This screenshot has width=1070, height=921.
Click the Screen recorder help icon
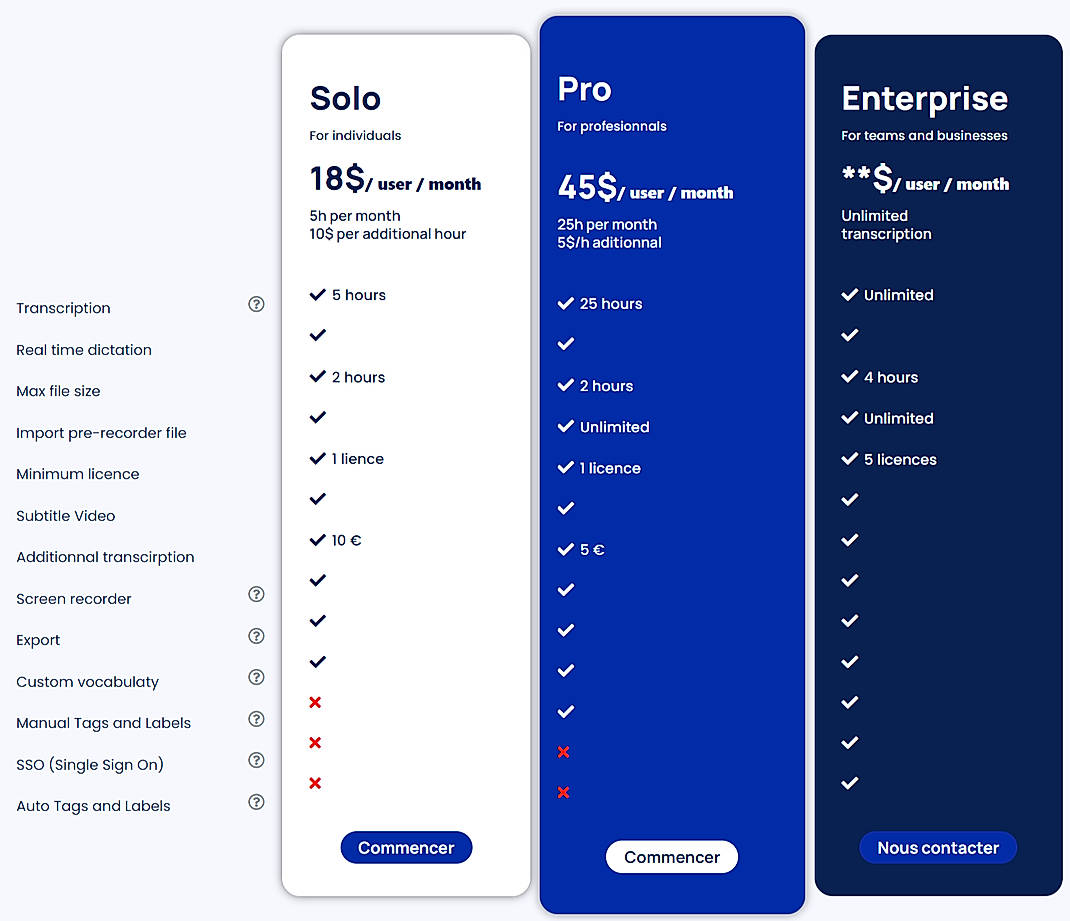tap(256, 594)
